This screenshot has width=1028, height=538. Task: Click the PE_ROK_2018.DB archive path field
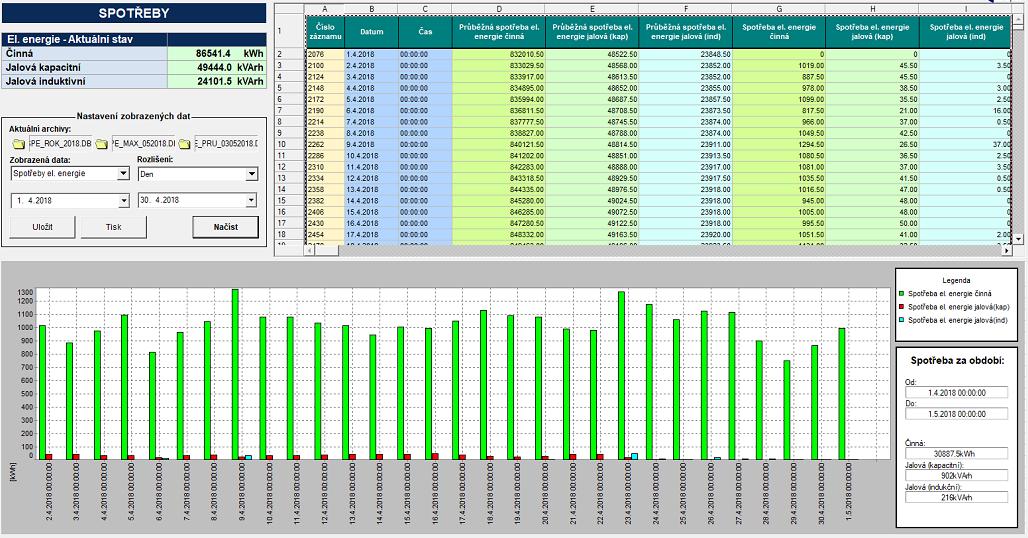pyautogui.click(x=60, y=144)
